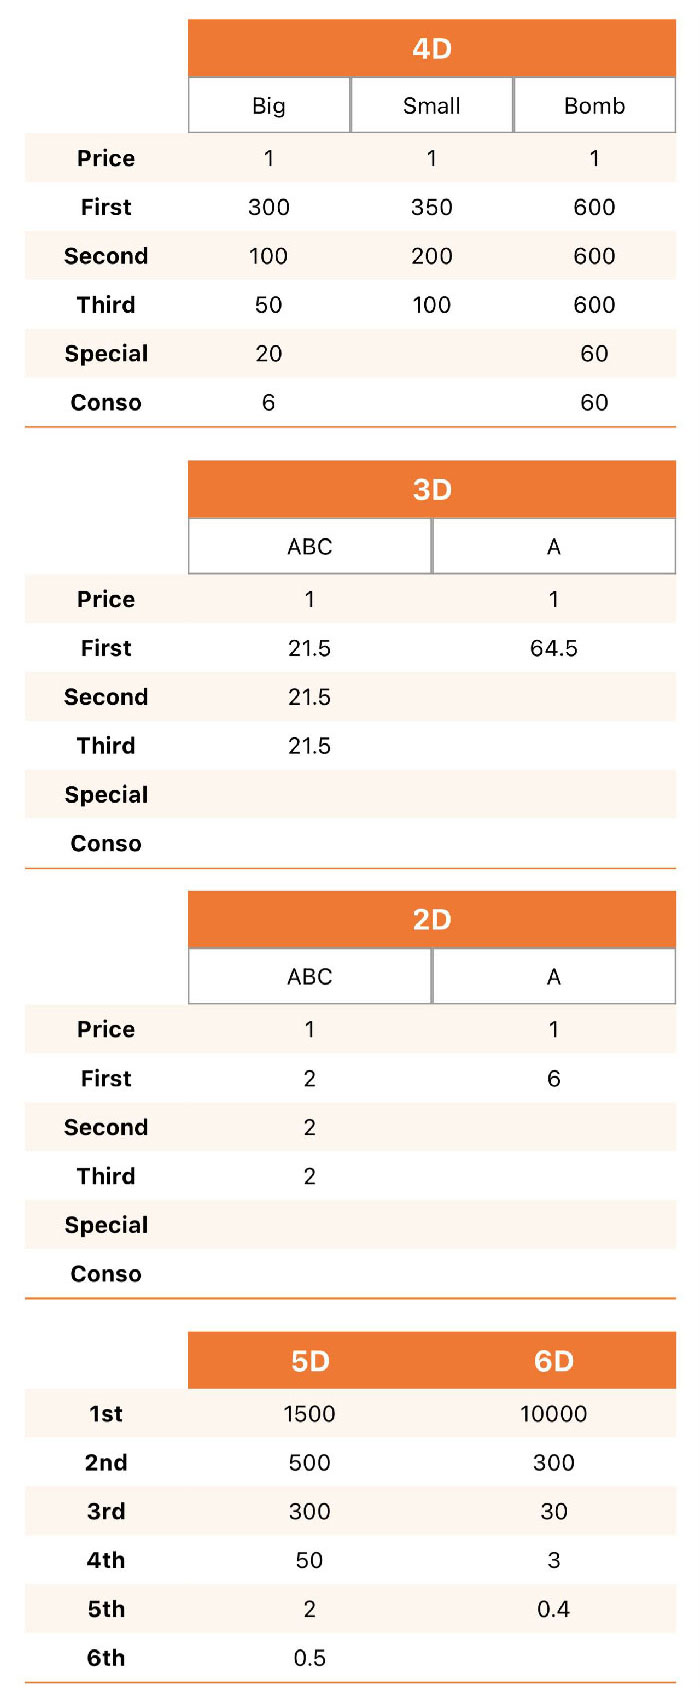Select the A column under 2D
Viewport: 700px width, 1700px height.
click(554, 976)
